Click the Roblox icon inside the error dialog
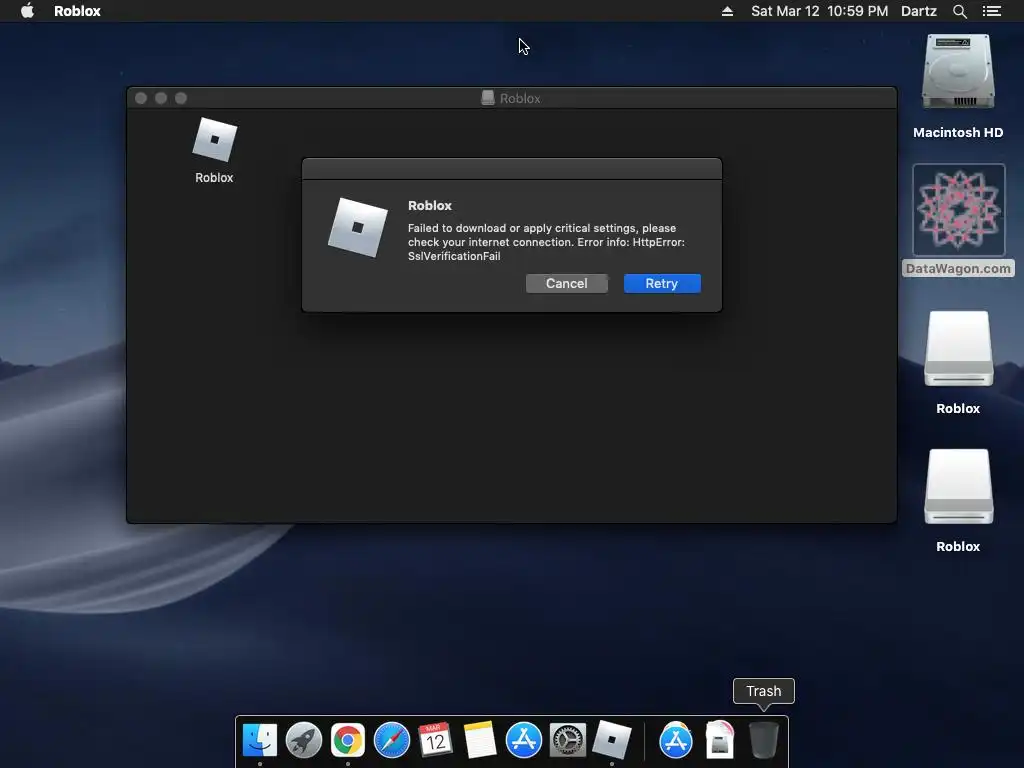This screenshot has width=1024, height=768. point(358,227)
